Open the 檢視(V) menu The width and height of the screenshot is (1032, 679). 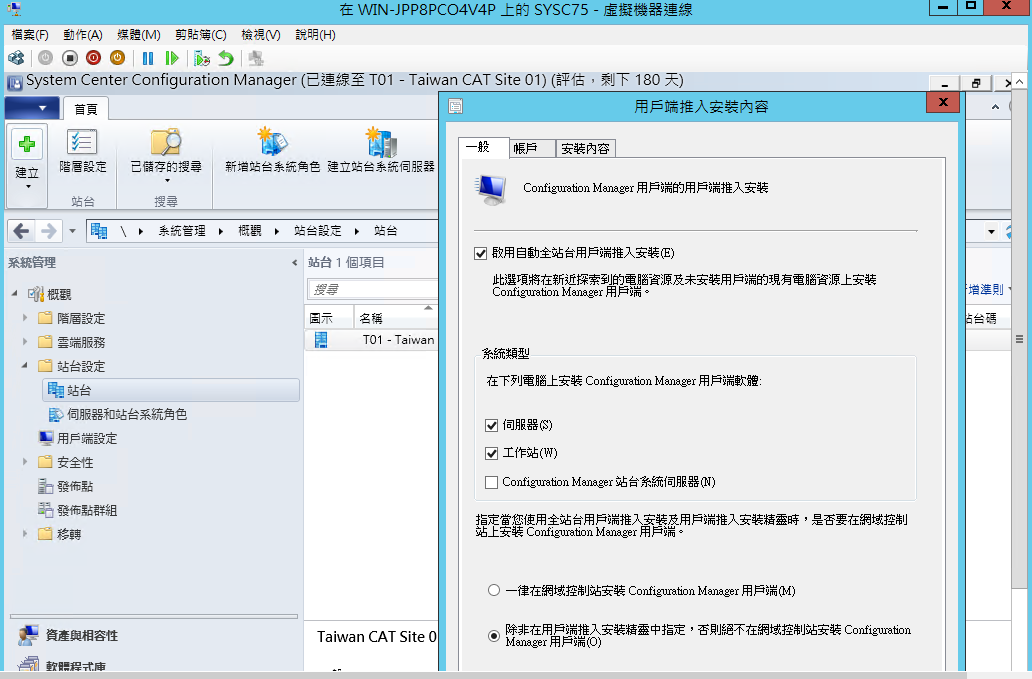pos(261,35)
